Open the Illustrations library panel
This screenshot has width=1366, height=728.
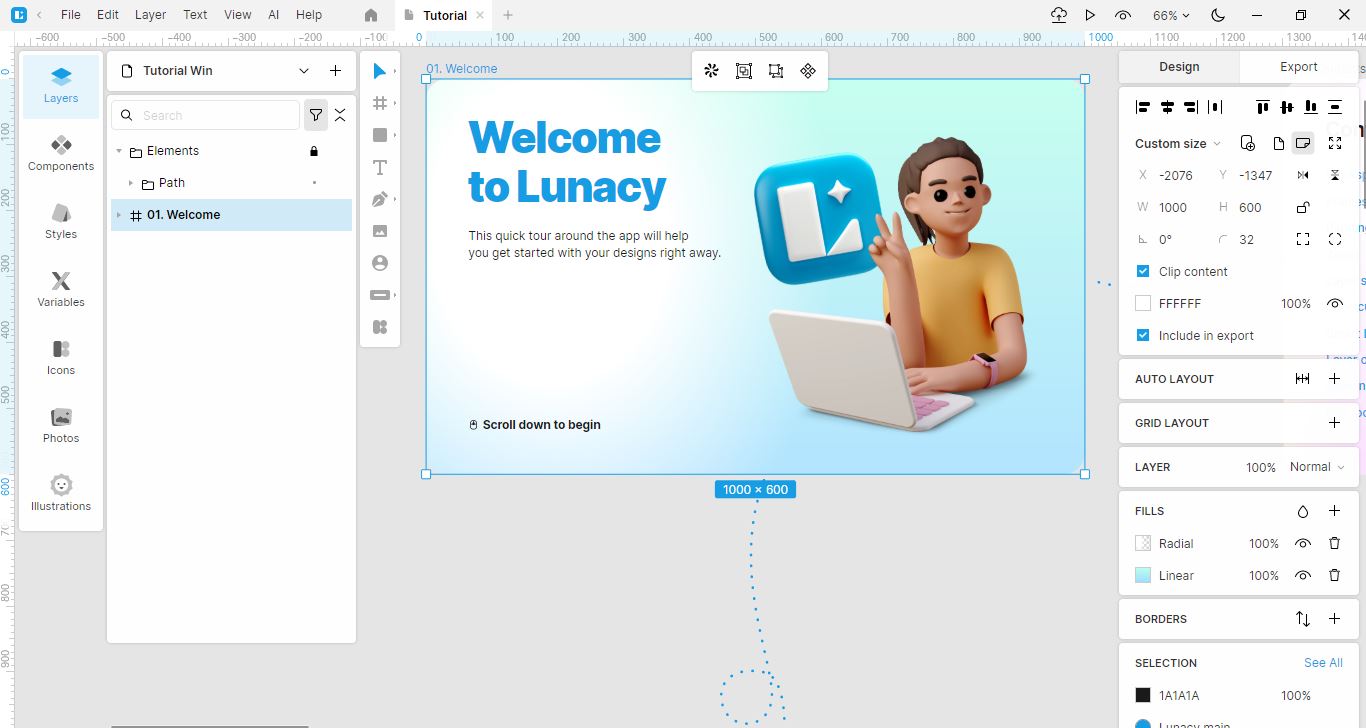point(61,494)
